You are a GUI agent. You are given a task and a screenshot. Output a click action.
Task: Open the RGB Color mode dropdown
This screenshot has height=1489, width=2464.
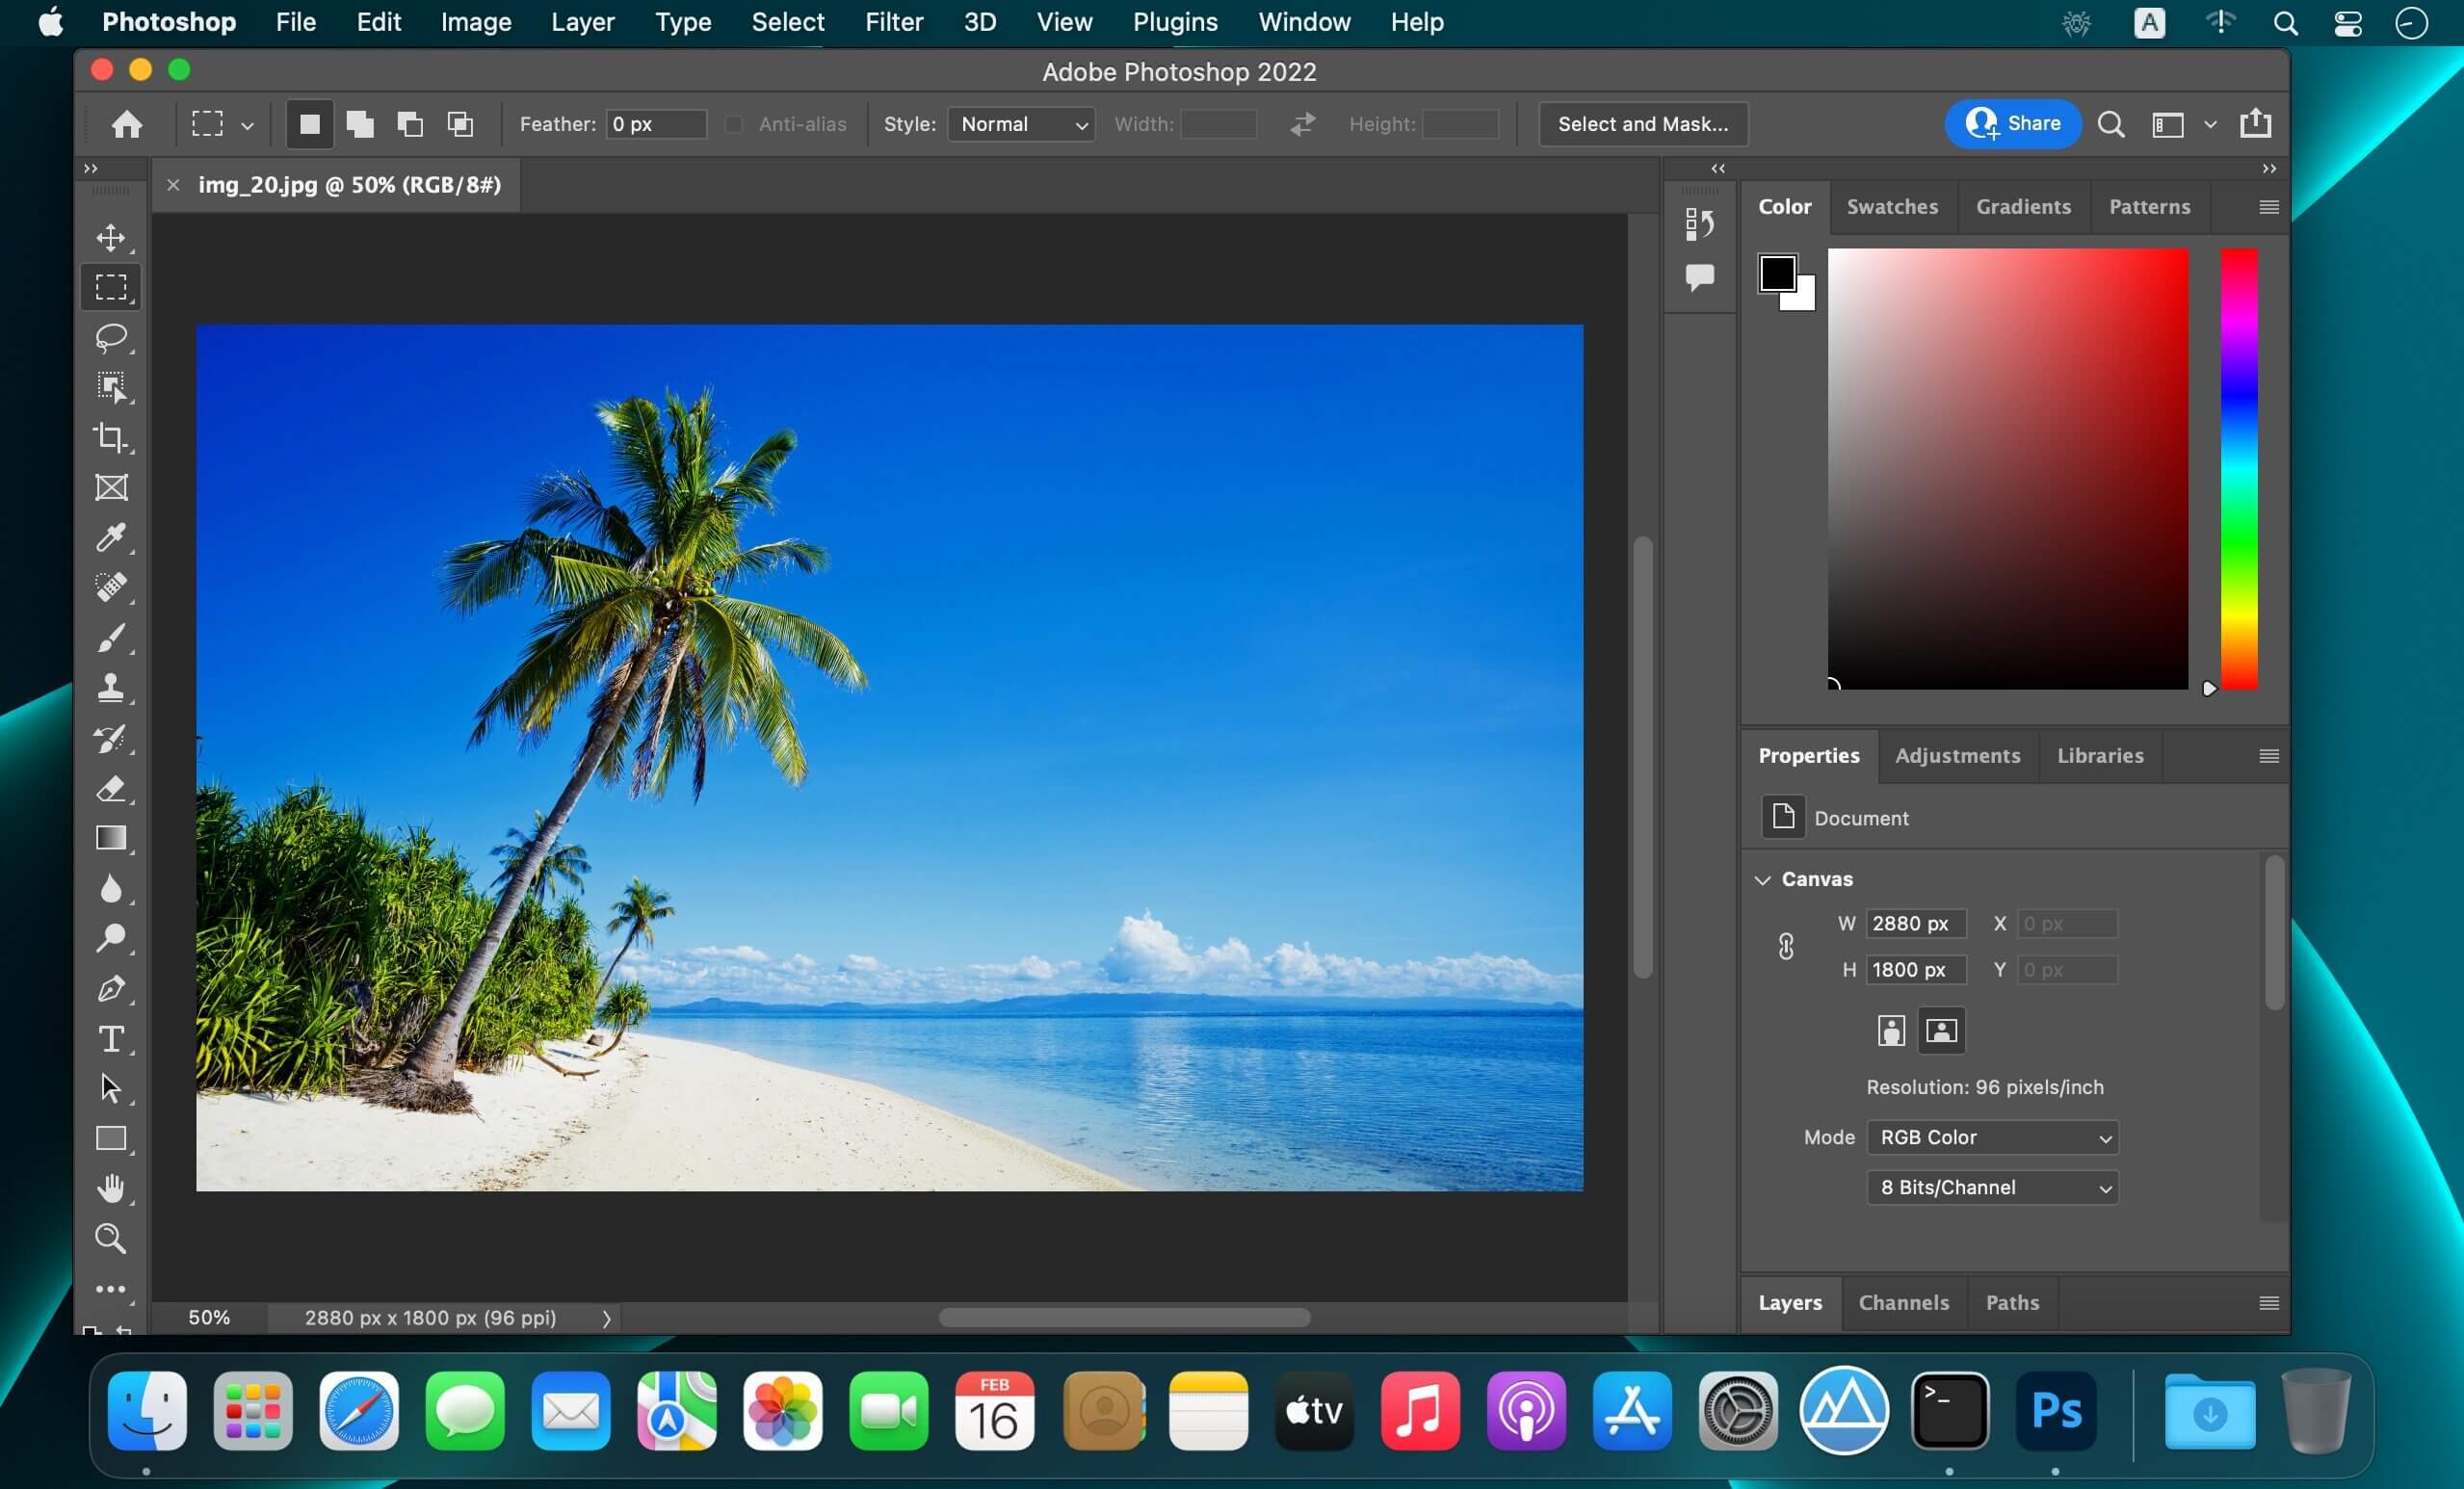(x=1989, y=1136)
